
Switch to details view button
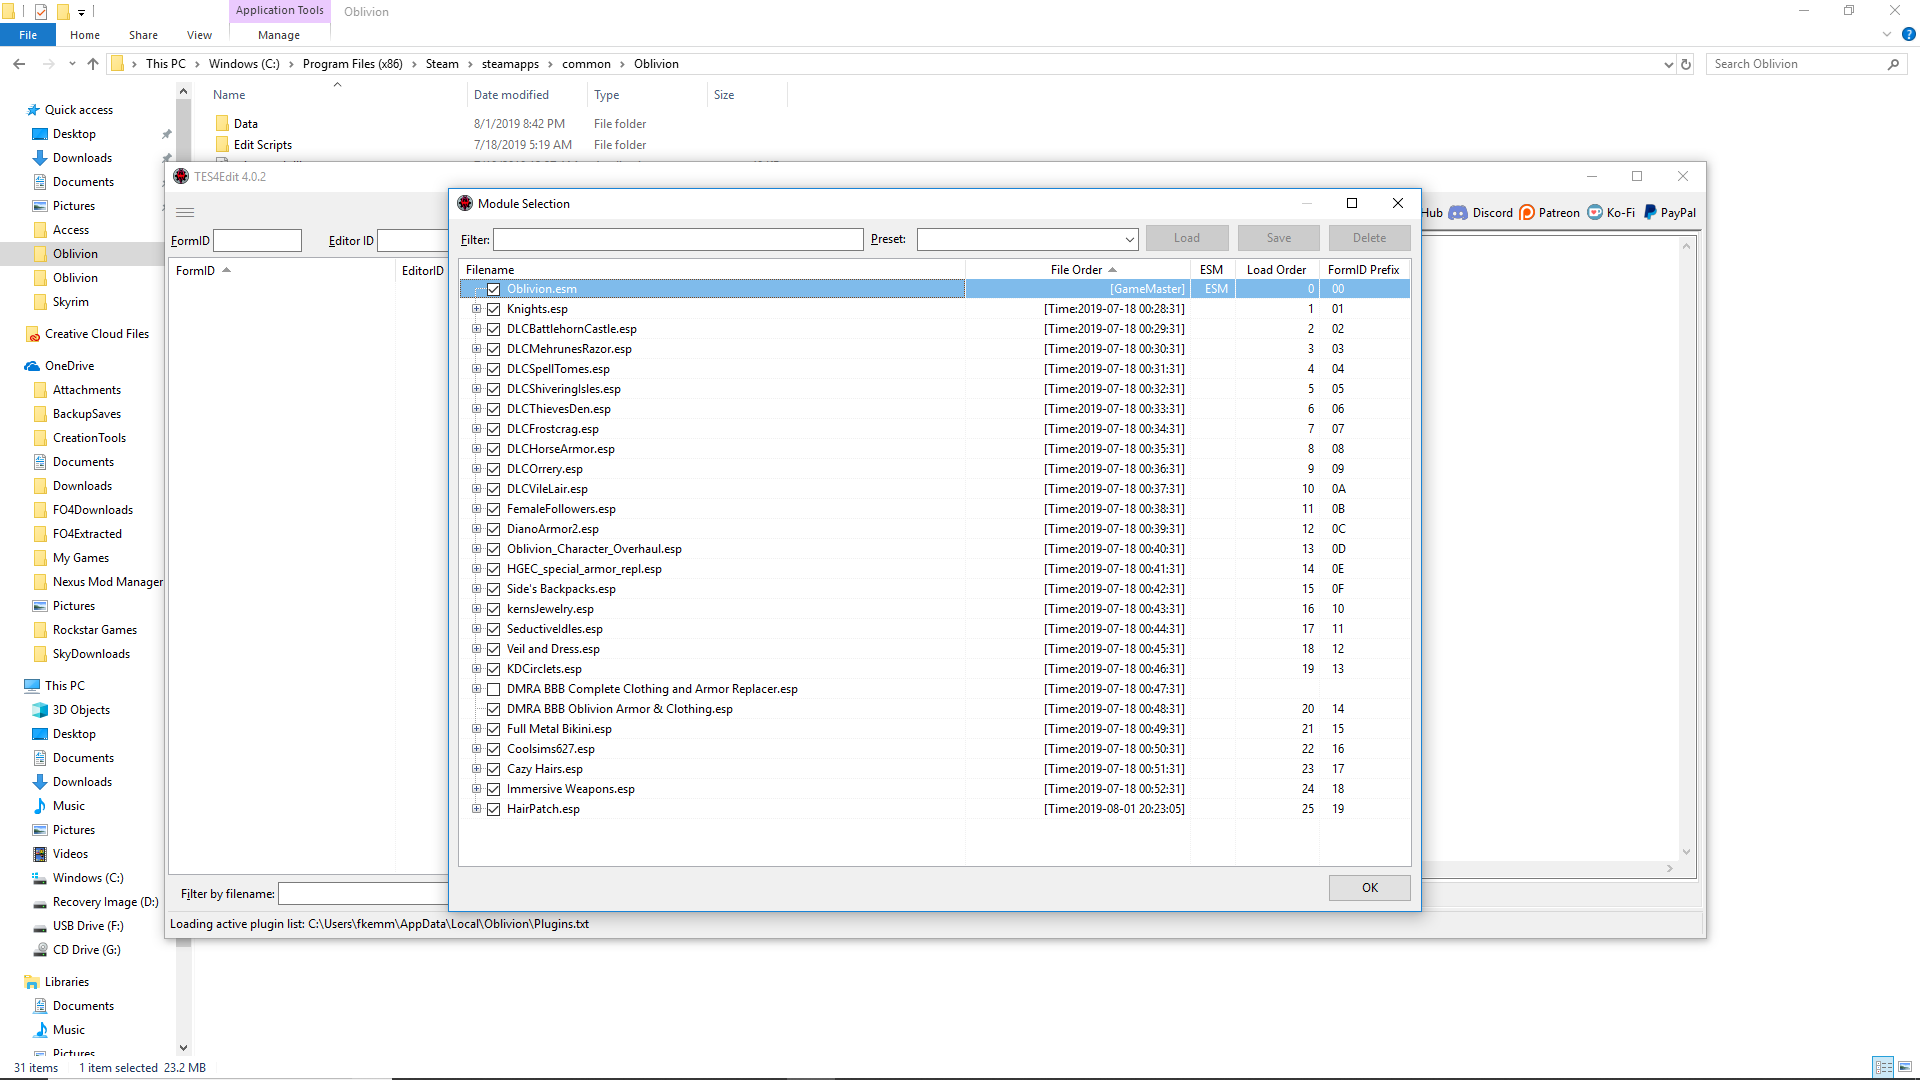tap(1883, 1067)
